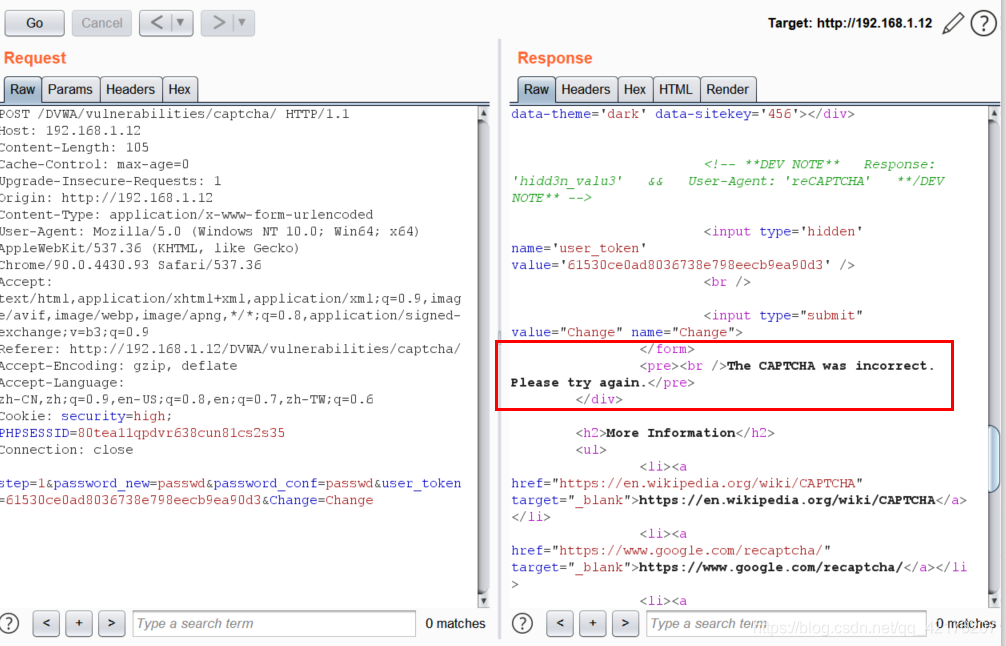
Task: Click the disabled Cancel button
Action: 101,23
